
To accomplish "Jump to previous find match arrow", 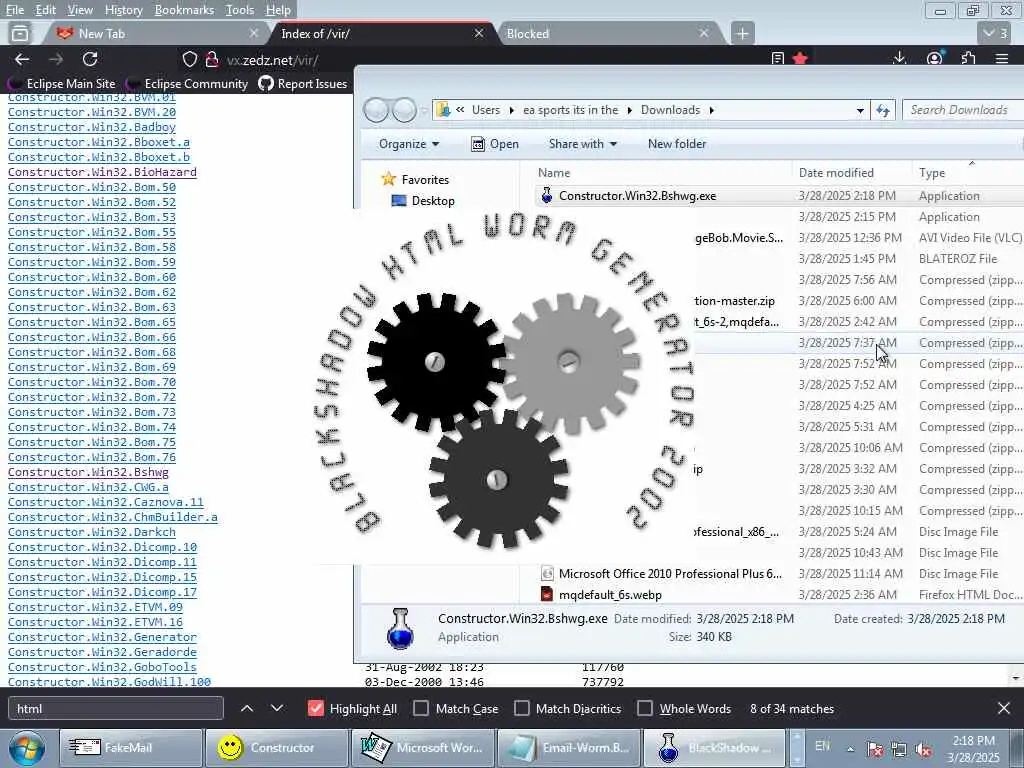I will point(247,708).
